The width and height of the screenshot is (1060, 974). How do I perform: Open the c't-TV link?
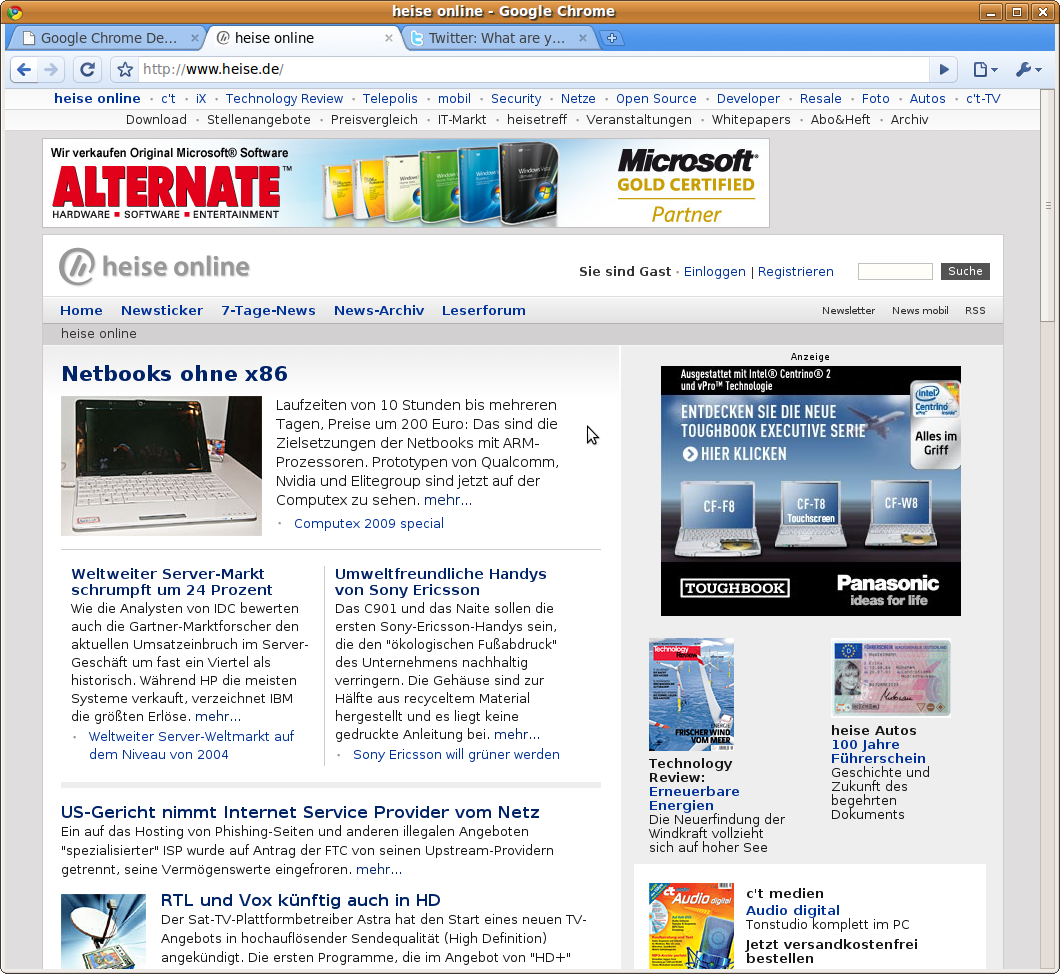982,99
